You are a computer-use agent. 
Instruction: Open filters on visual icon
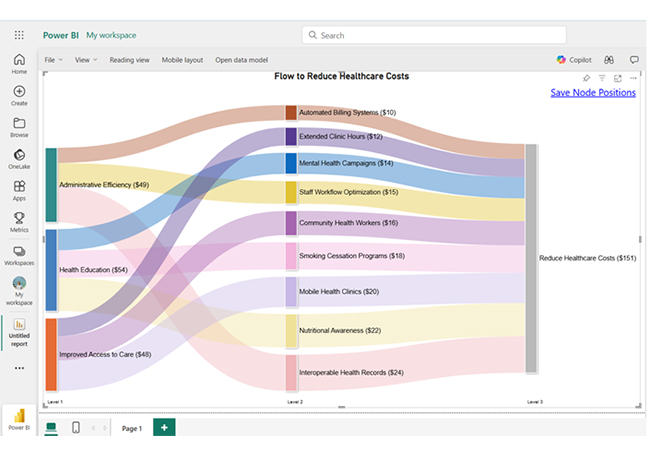click(x=602, y=78)
